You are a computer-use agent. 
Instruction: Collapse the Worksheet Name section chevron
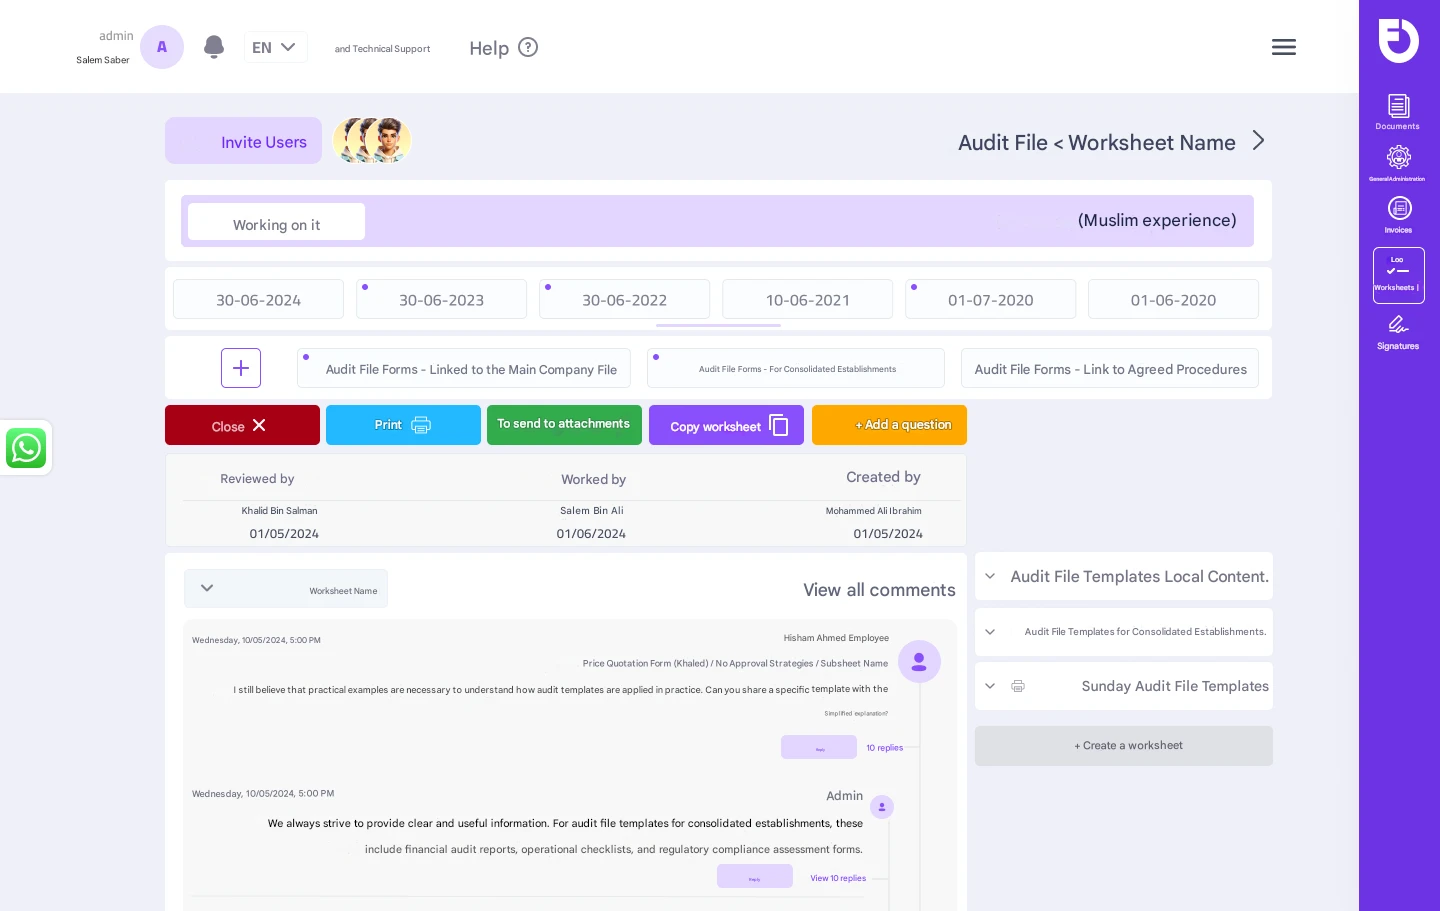207,588
